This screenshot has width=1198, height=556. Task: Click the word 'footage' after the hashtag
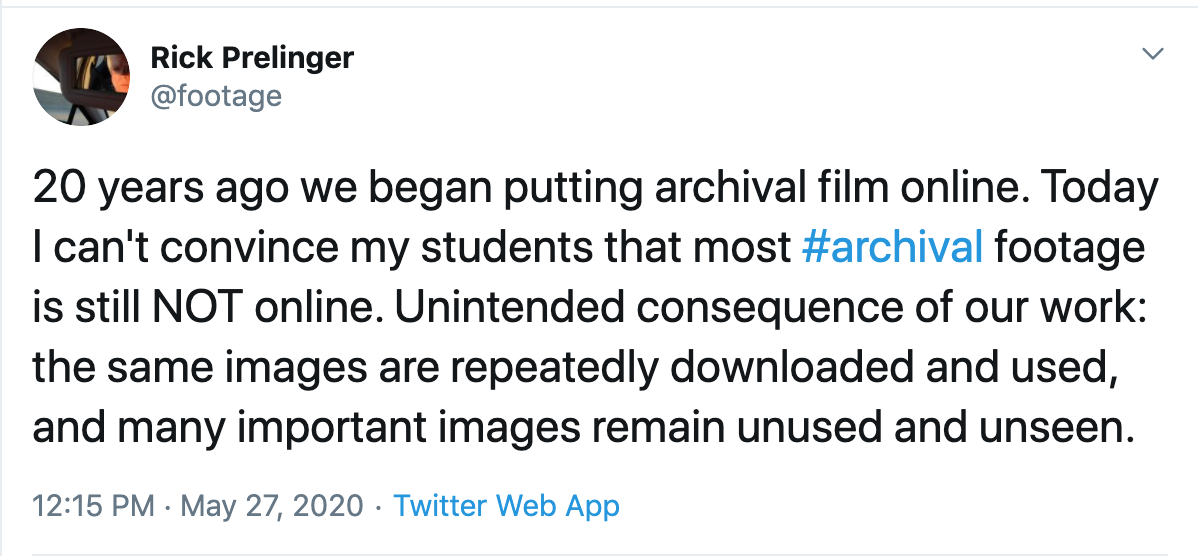[x=1070, y=247]
